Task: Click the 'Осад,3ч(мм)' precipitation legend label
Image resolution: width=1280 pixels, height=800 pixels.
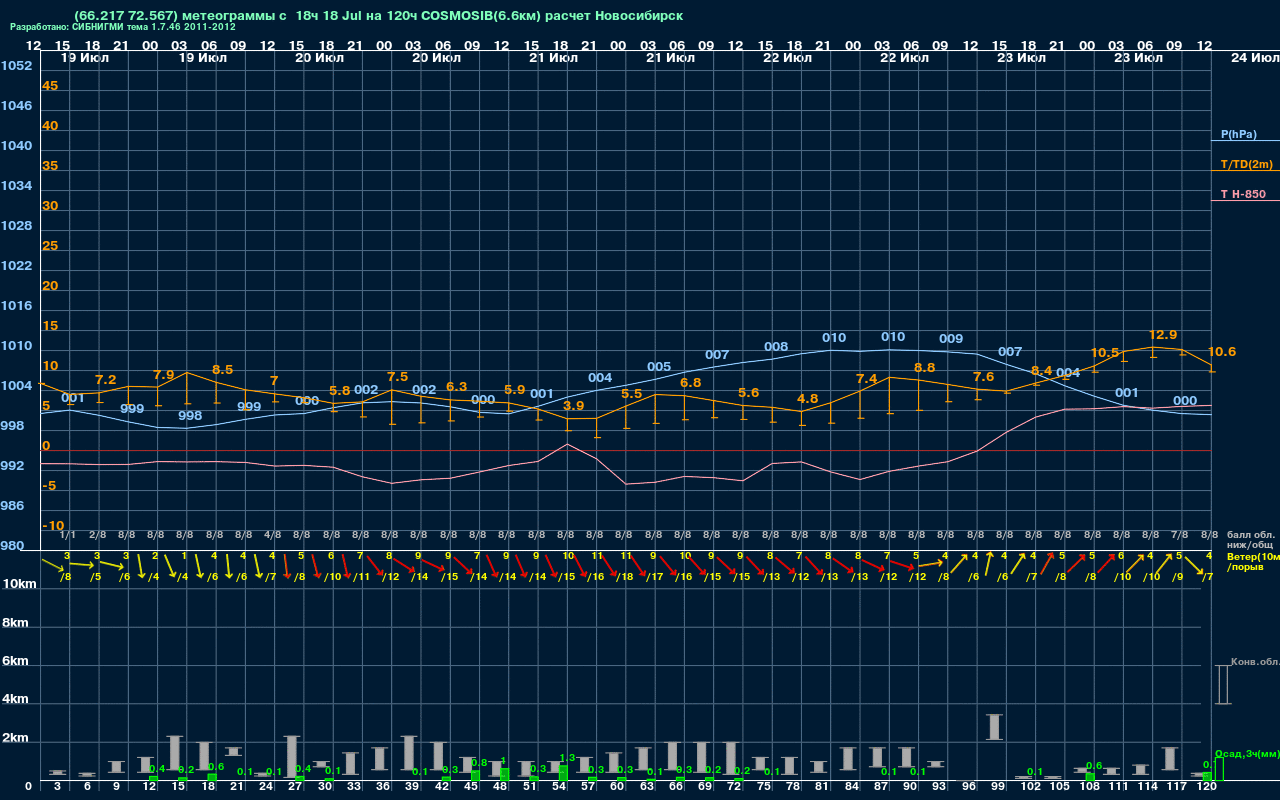Action: click(x=1247, y=753)
